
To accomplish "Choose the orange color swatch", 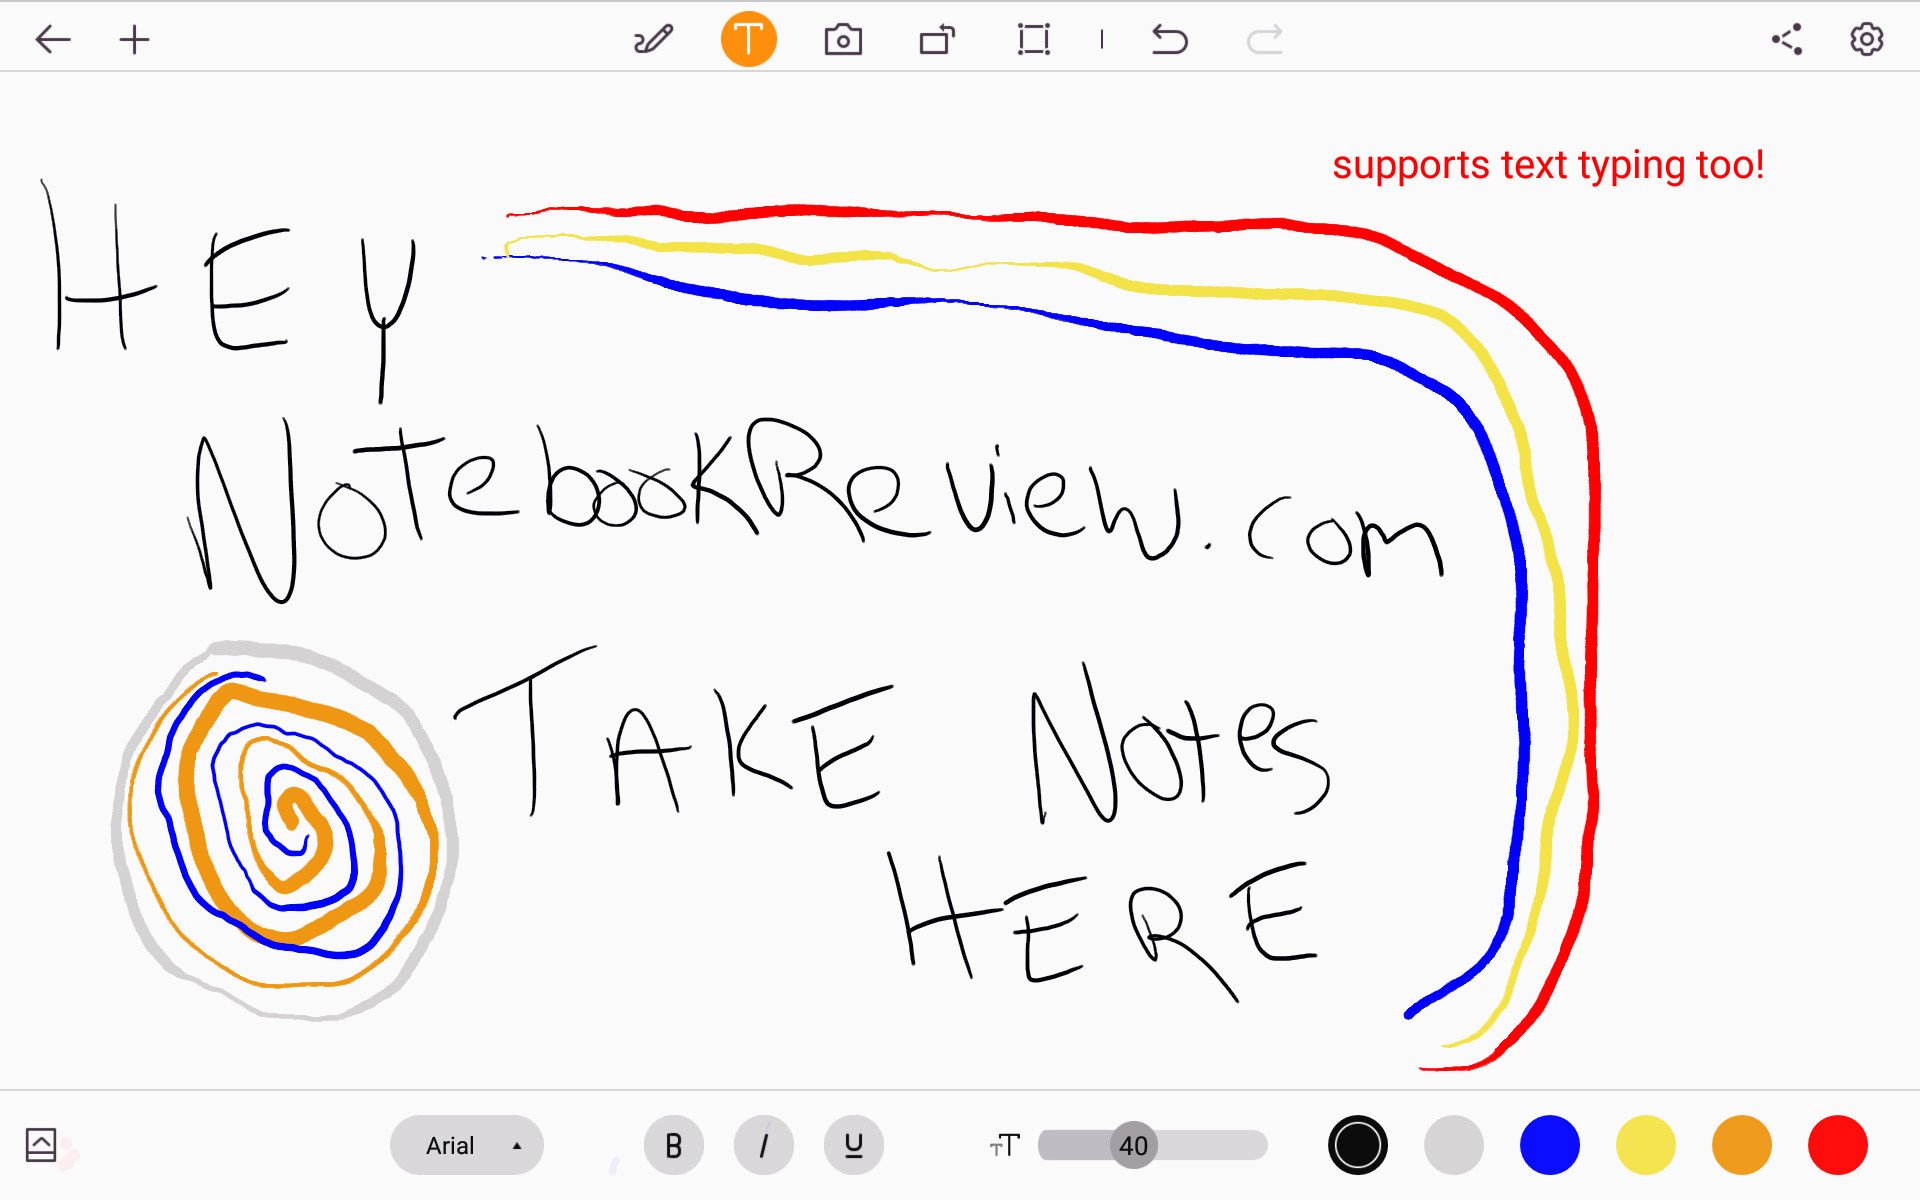I will (1741, 1145).
